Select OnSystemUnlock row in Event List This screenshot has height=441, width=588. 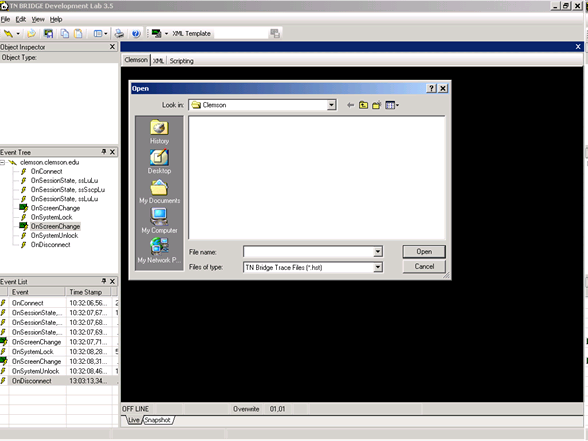[59, 371]
